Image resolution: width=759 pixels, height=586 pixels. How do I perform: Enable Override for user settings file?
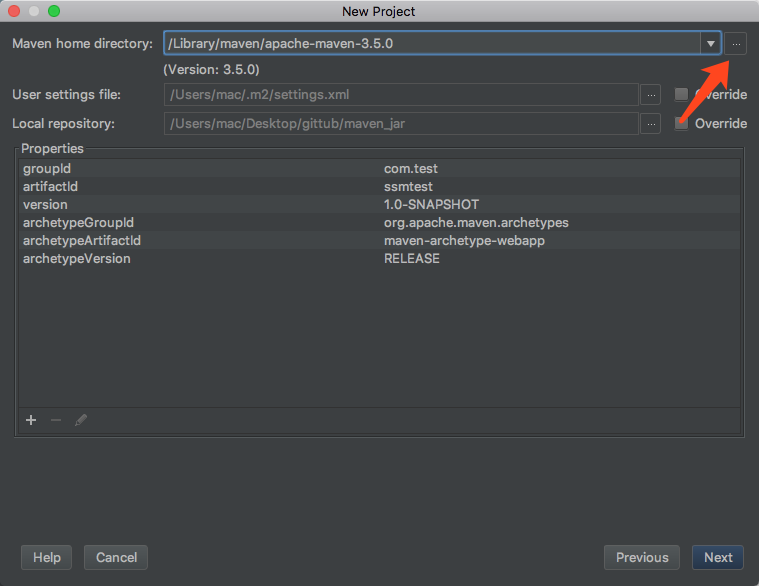tap(682, 95)
